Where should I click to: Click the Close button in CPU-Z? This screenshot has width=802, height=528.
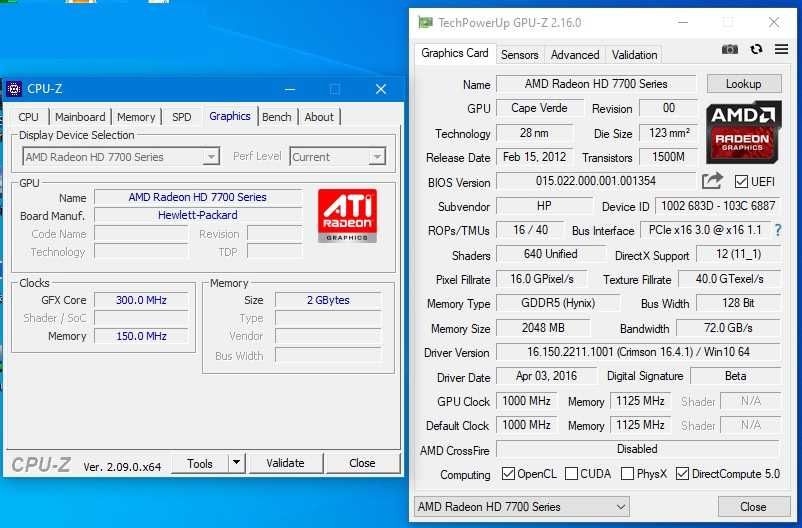(x=362, y=463)
